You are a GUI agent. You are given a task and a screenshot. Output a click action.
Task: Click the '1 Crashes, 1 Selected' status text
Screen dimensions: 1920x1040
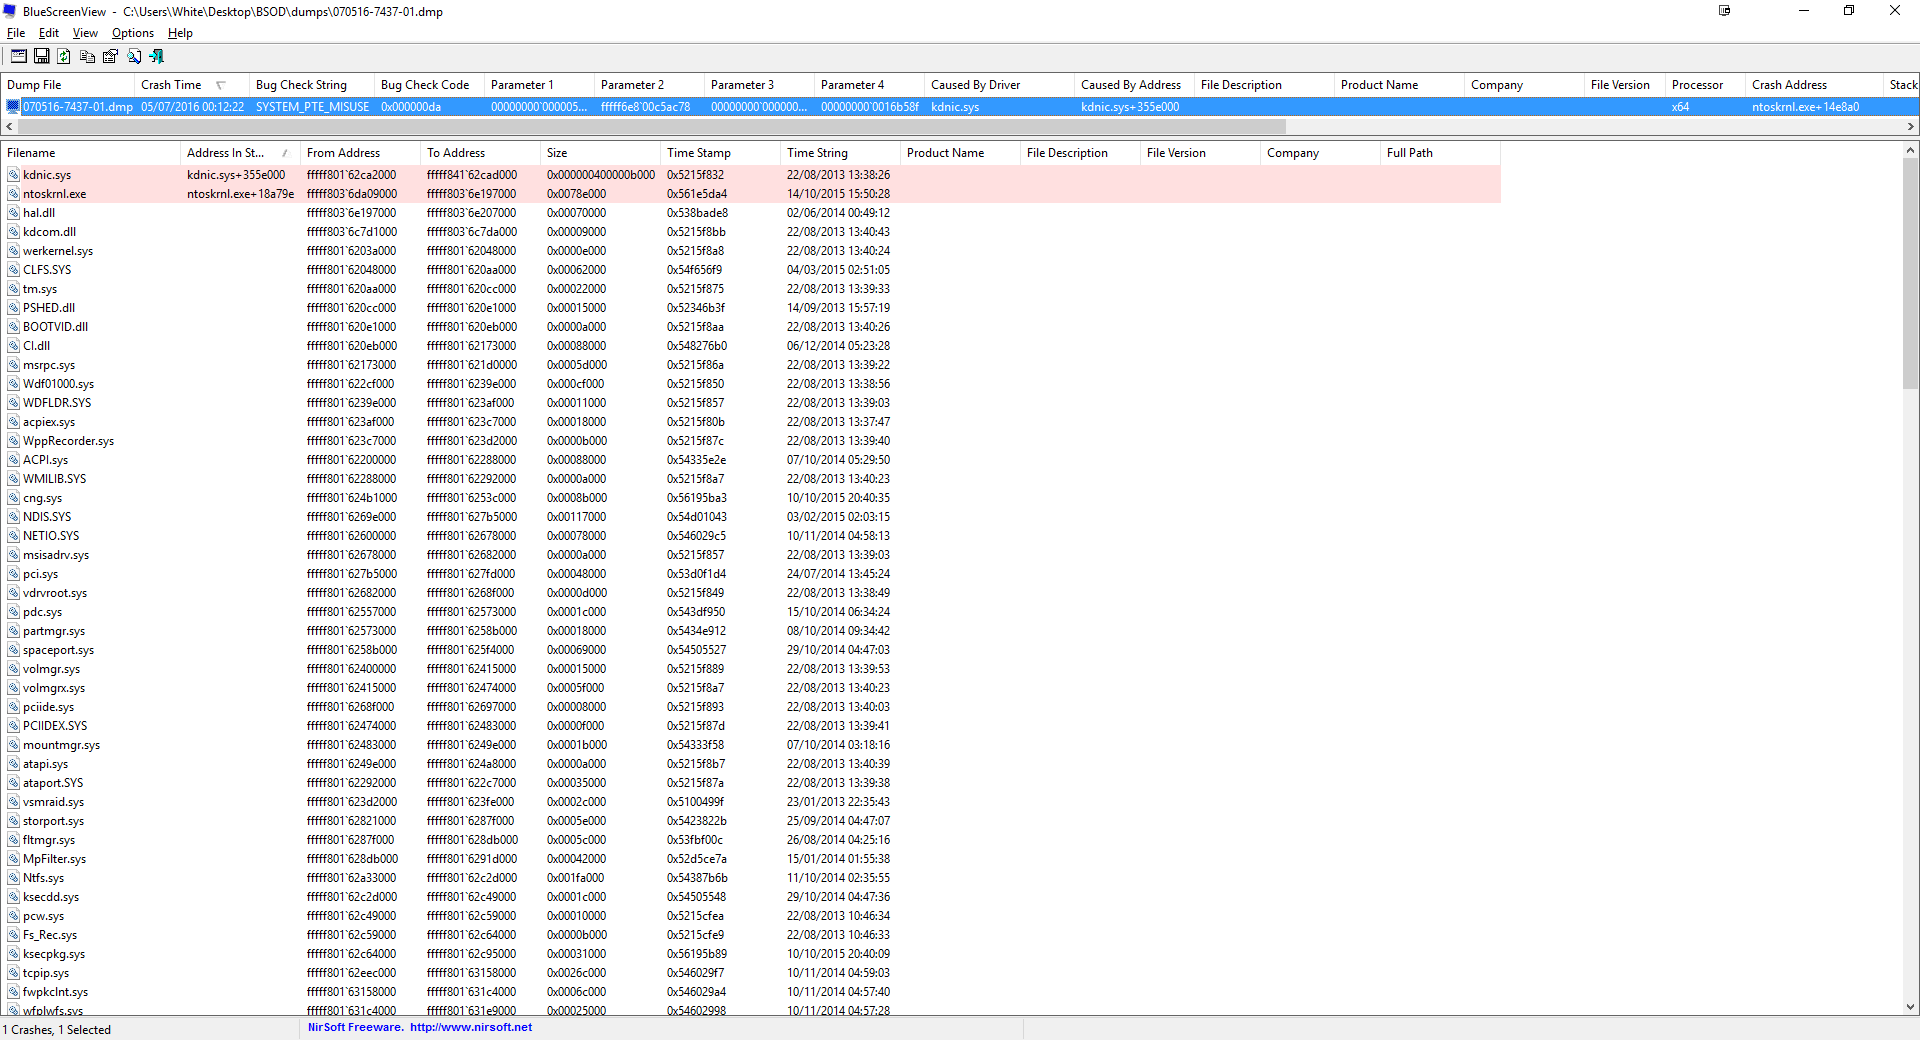click(57, 1030)
